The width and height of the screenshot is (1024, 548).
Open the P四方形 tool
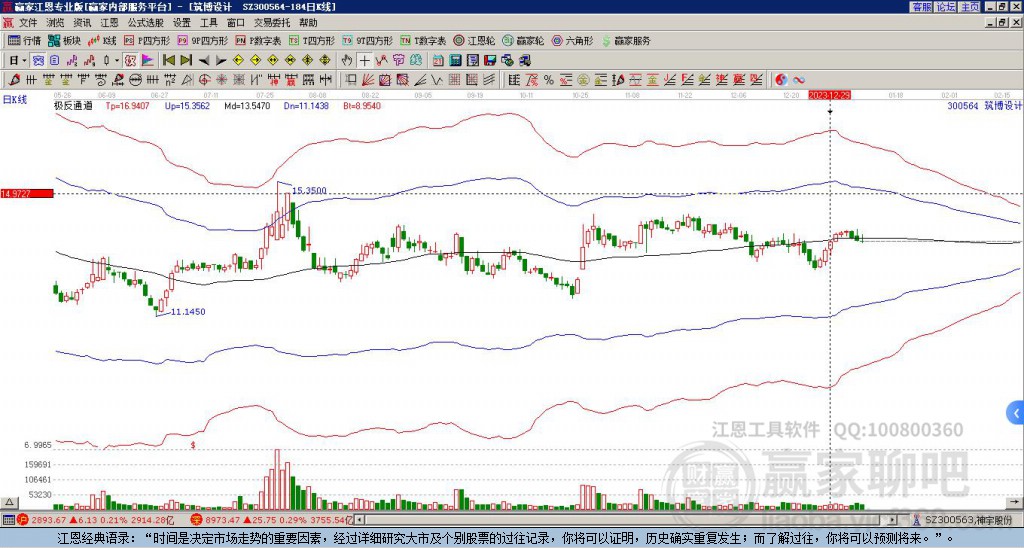147,40
